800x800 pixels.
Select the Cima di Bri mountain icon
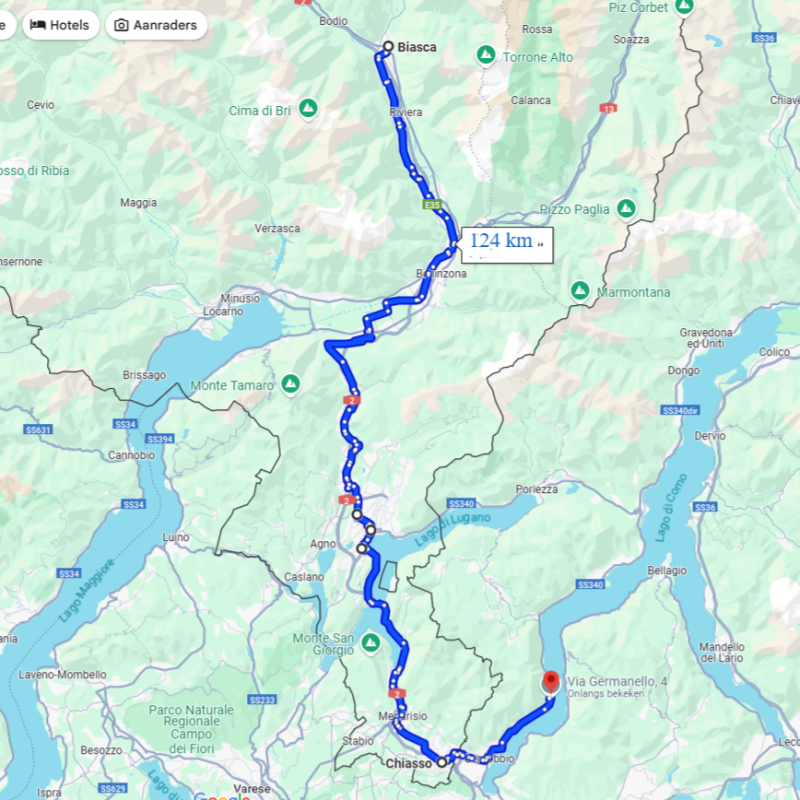point(308,108)
